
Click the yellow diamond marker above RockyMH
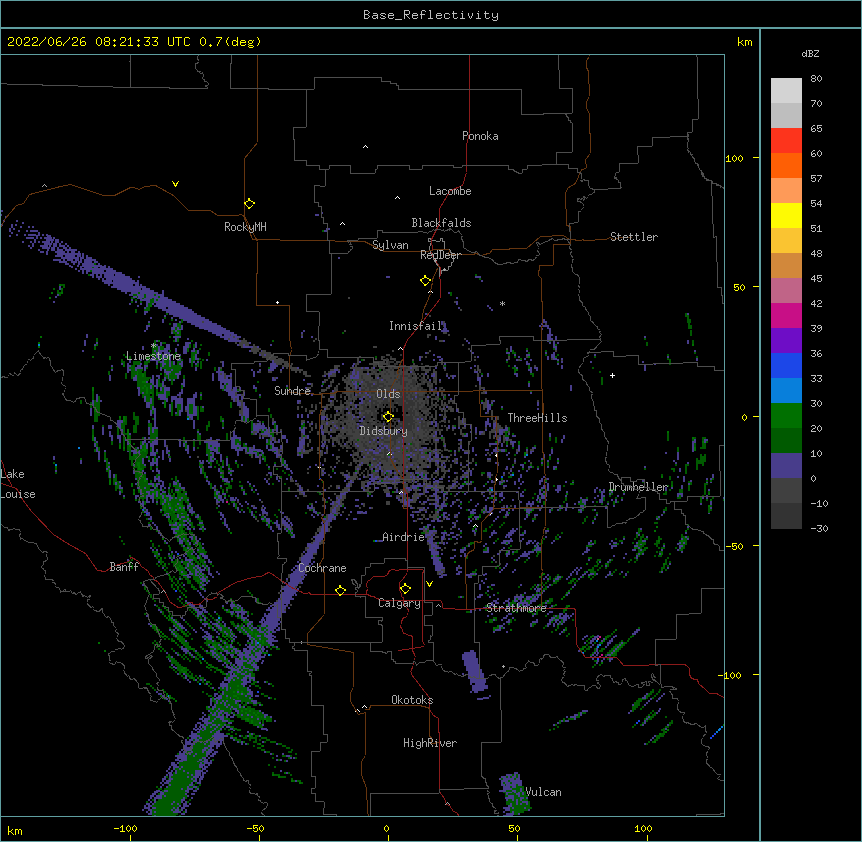pyautogui.click(x=249, y=204)
